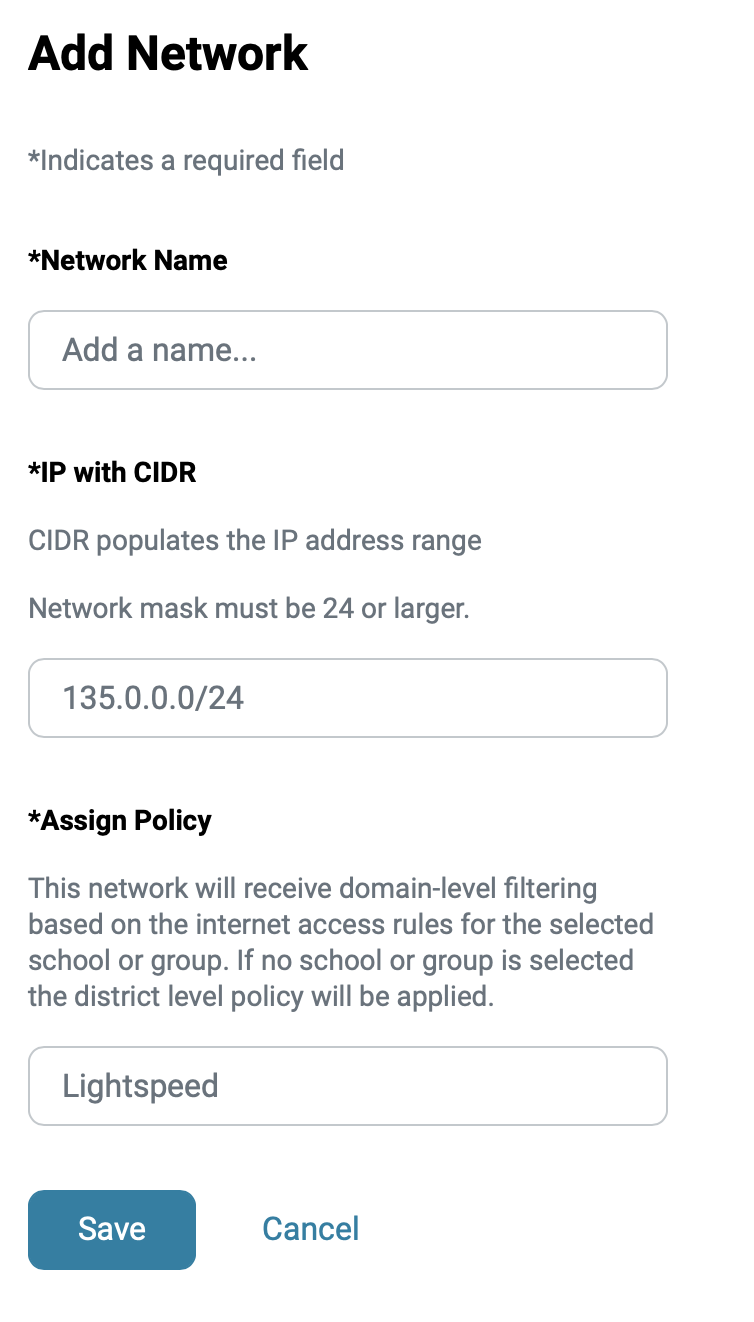The width and height of the screenshot is (754, 1322).
Task: Click the CIDR populates IP range helper text
Action: click(256, 540)
